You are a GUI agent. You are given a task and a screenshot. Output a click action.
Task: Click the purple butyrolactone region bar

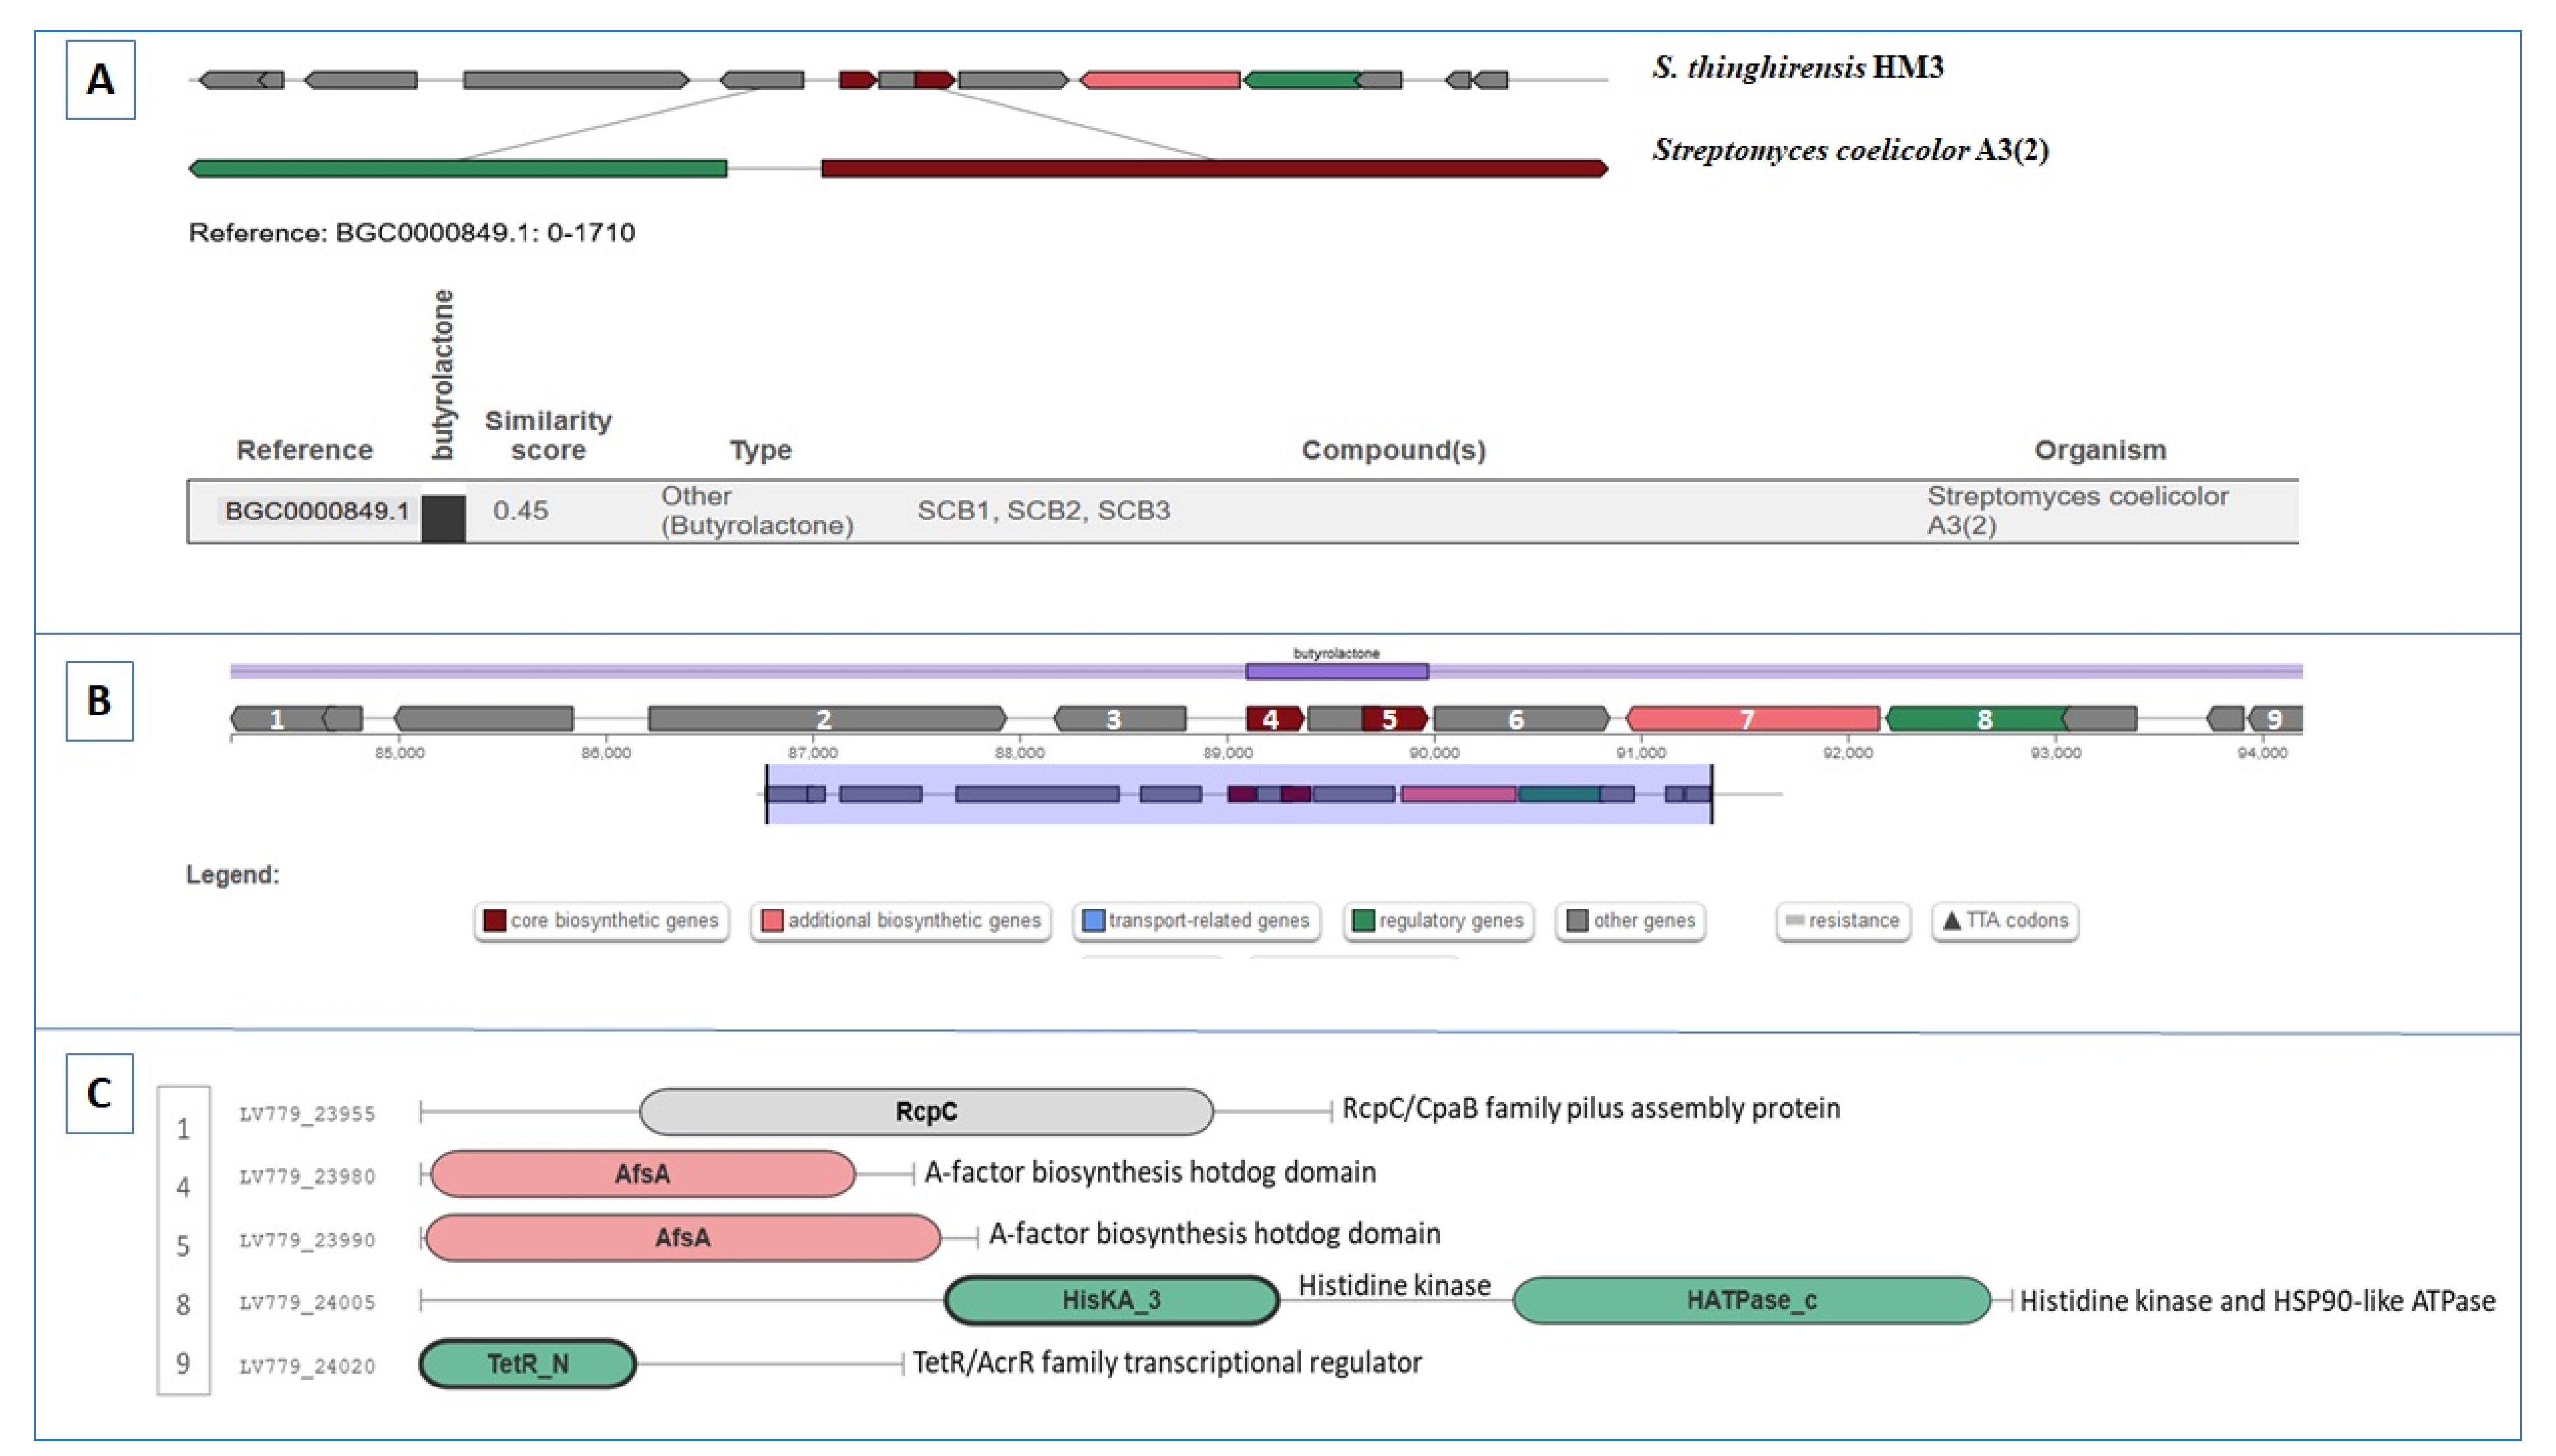pyautogui.click(x=1336, y=671)
